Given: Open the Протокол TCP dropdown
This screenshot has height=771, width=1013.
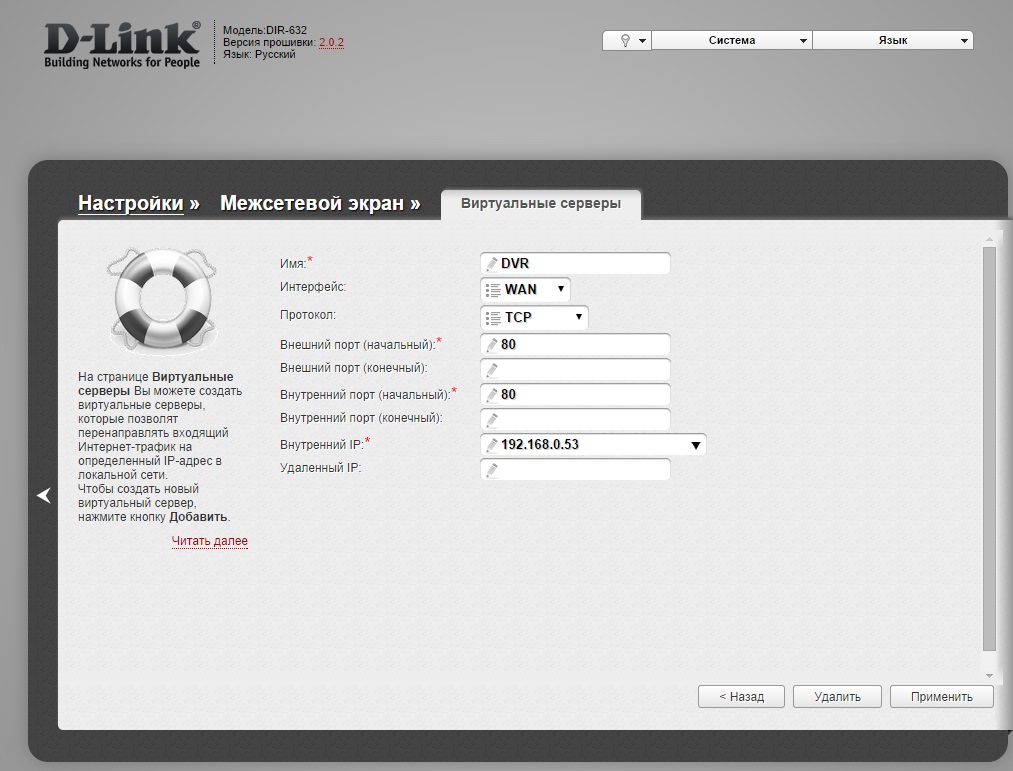Looking at the screenshot, I should [535, 318].
